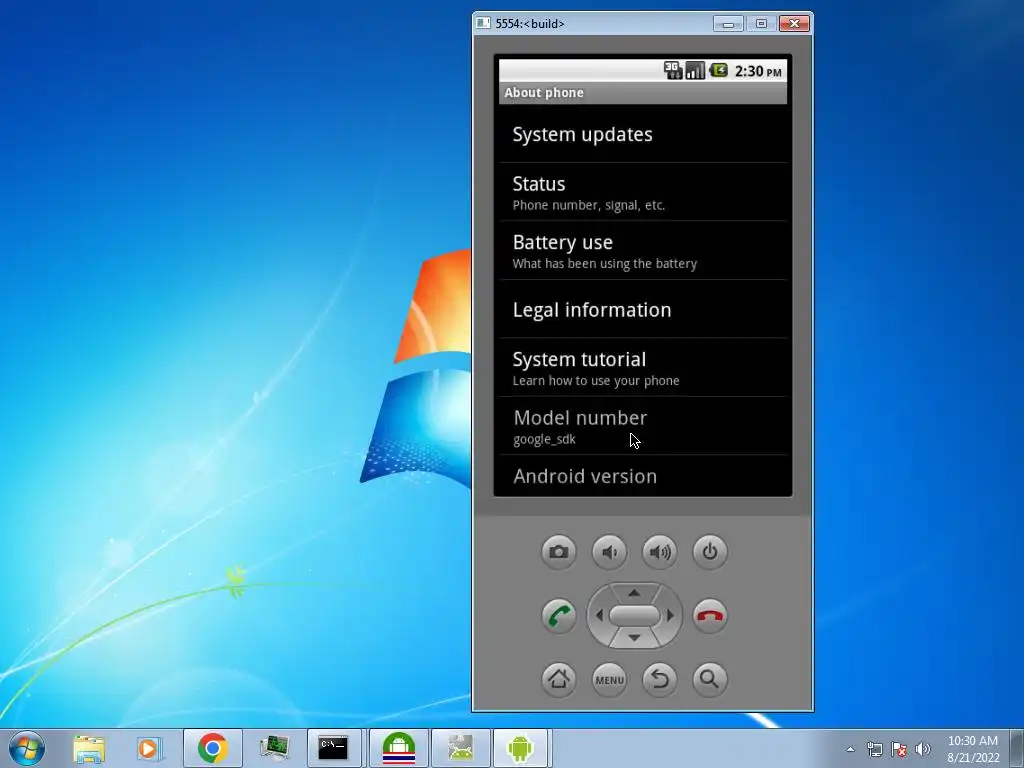
Task: Go to Android home screen button
Action: click(558, 679)
